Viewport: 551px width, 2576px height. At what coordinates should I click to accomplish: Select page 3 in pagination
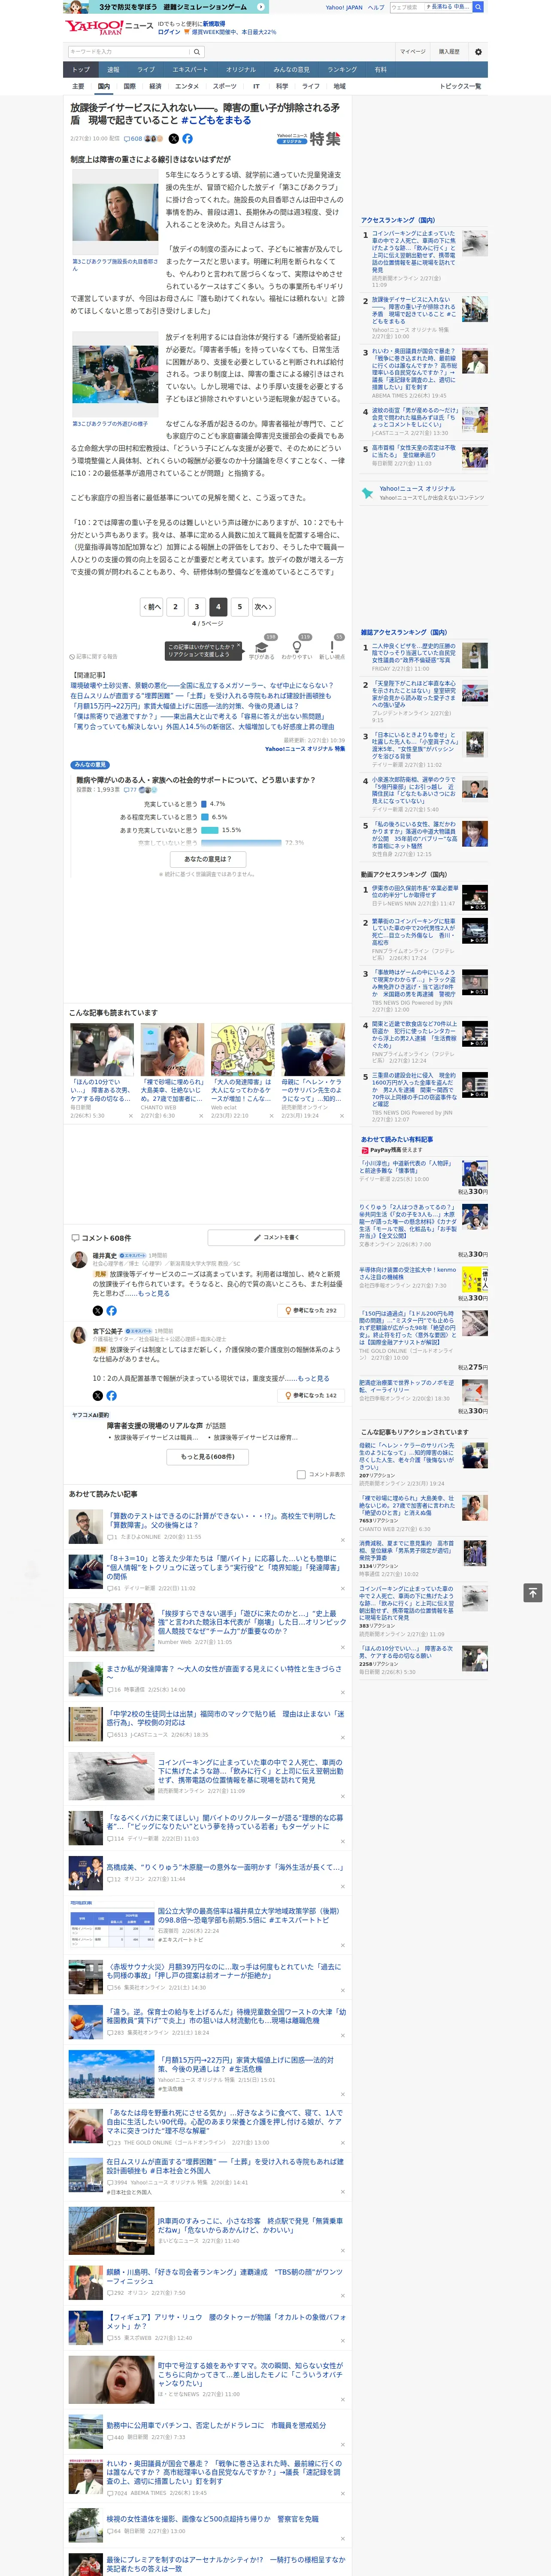click(x=197, y=607)
